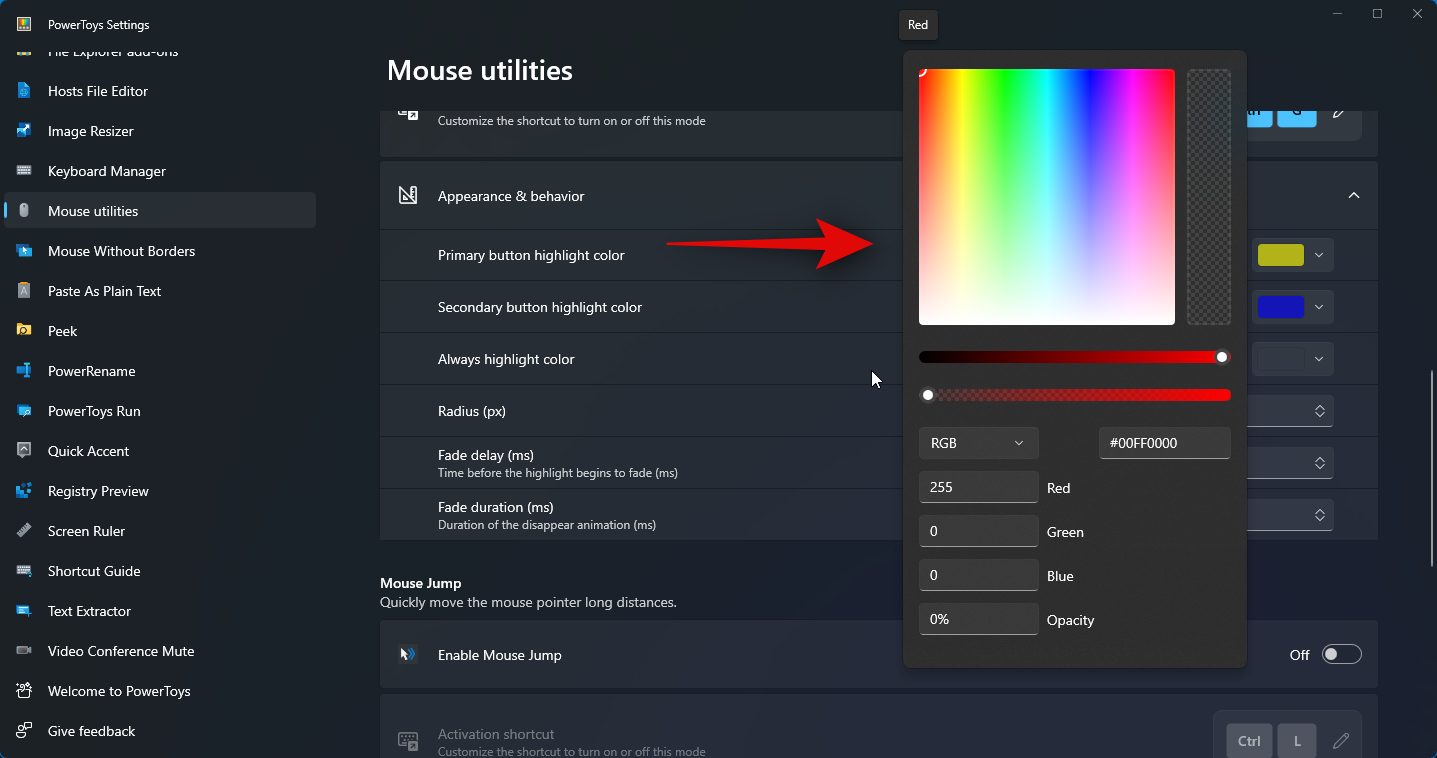
Task: Click the Text Extractor sidebar icon
Action: coord(24,611)
